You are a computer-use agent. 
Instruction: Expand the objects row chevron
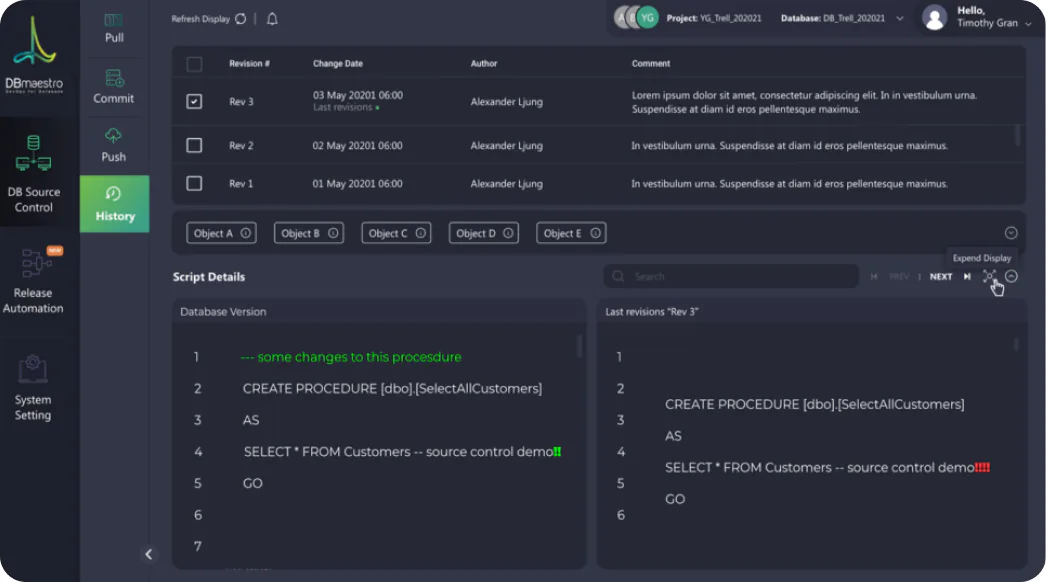[1011, 233]
